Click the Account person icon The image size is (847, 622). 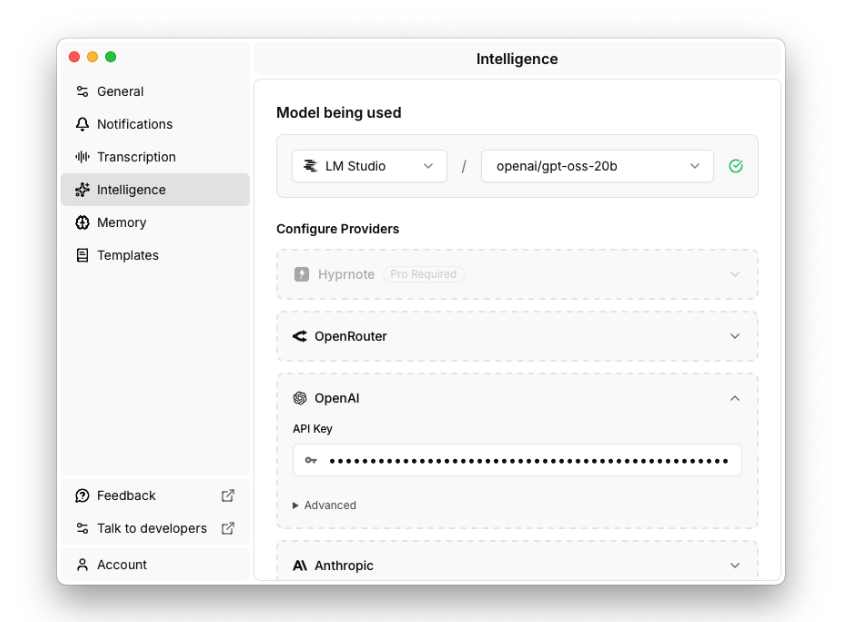(x=82, y=565)
